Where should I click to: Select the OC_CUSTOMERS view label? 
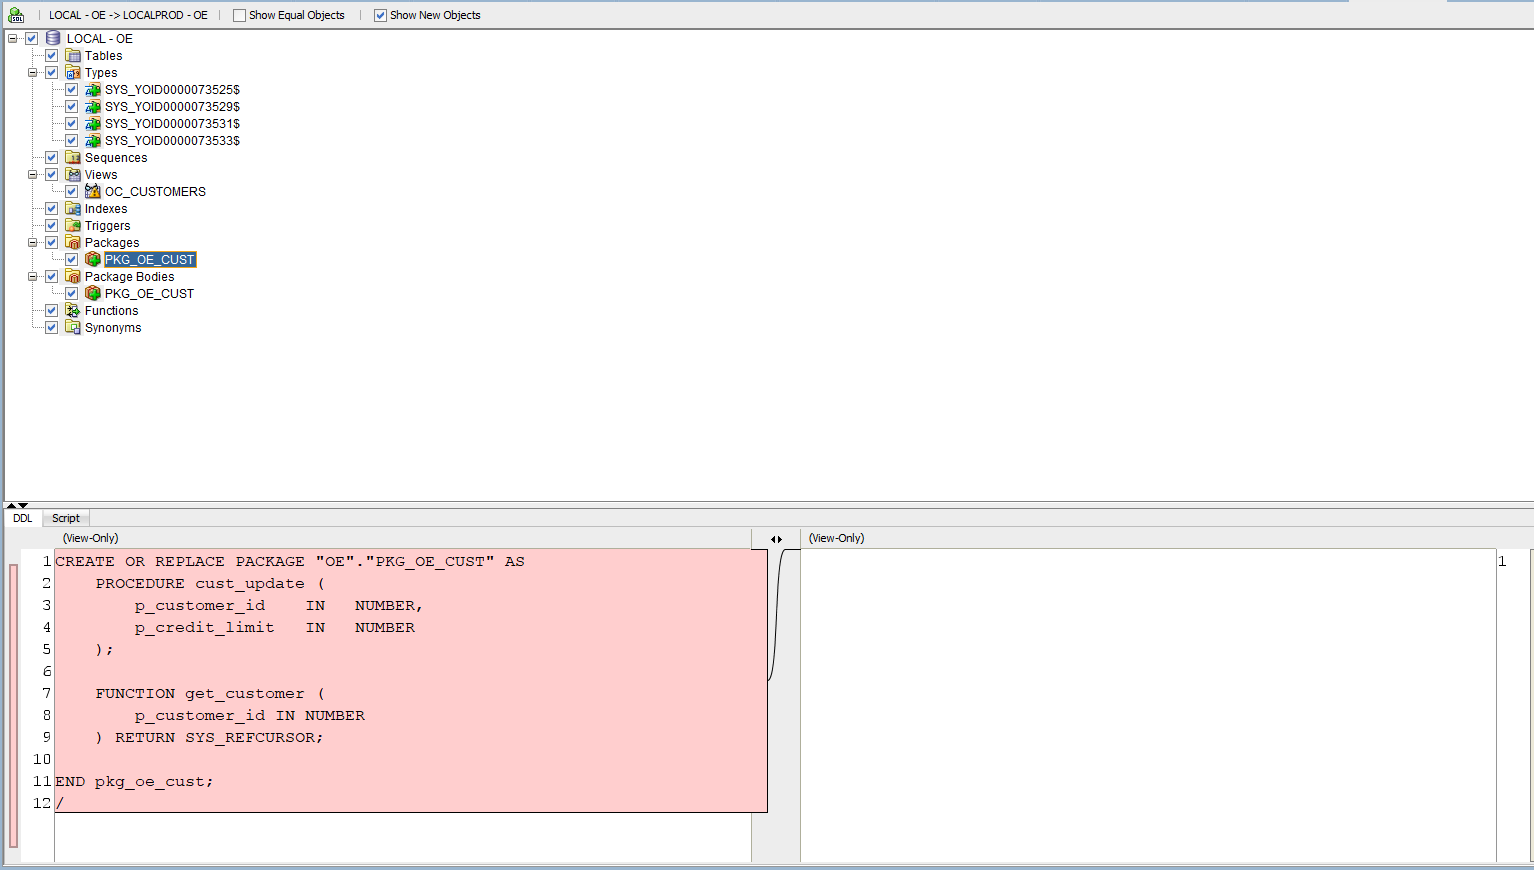[155, 191]
